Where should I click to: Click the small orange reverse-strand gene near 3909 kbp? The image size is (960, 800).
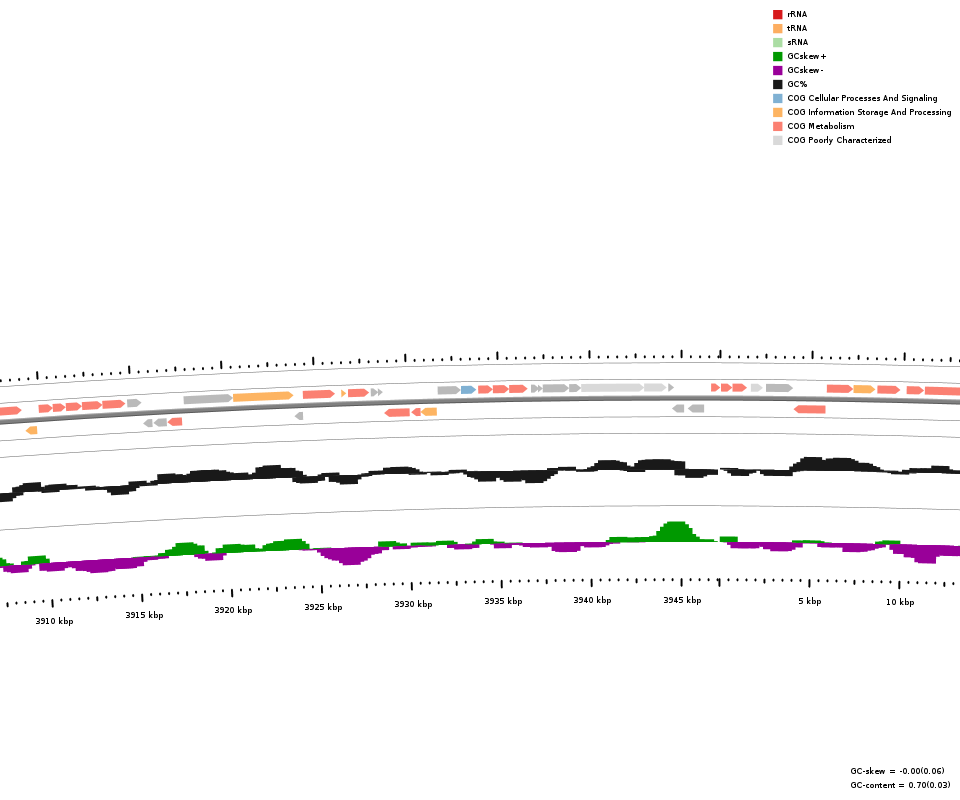32,430
